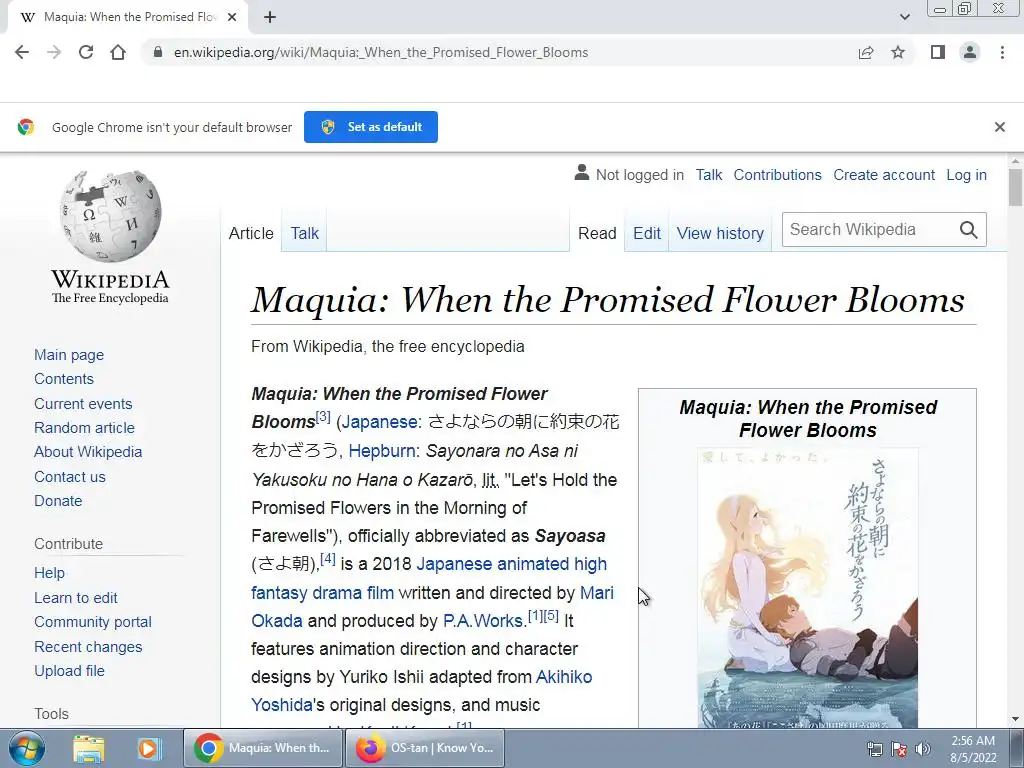Open Chrome three-dot menu

[x=1002, y=52]
